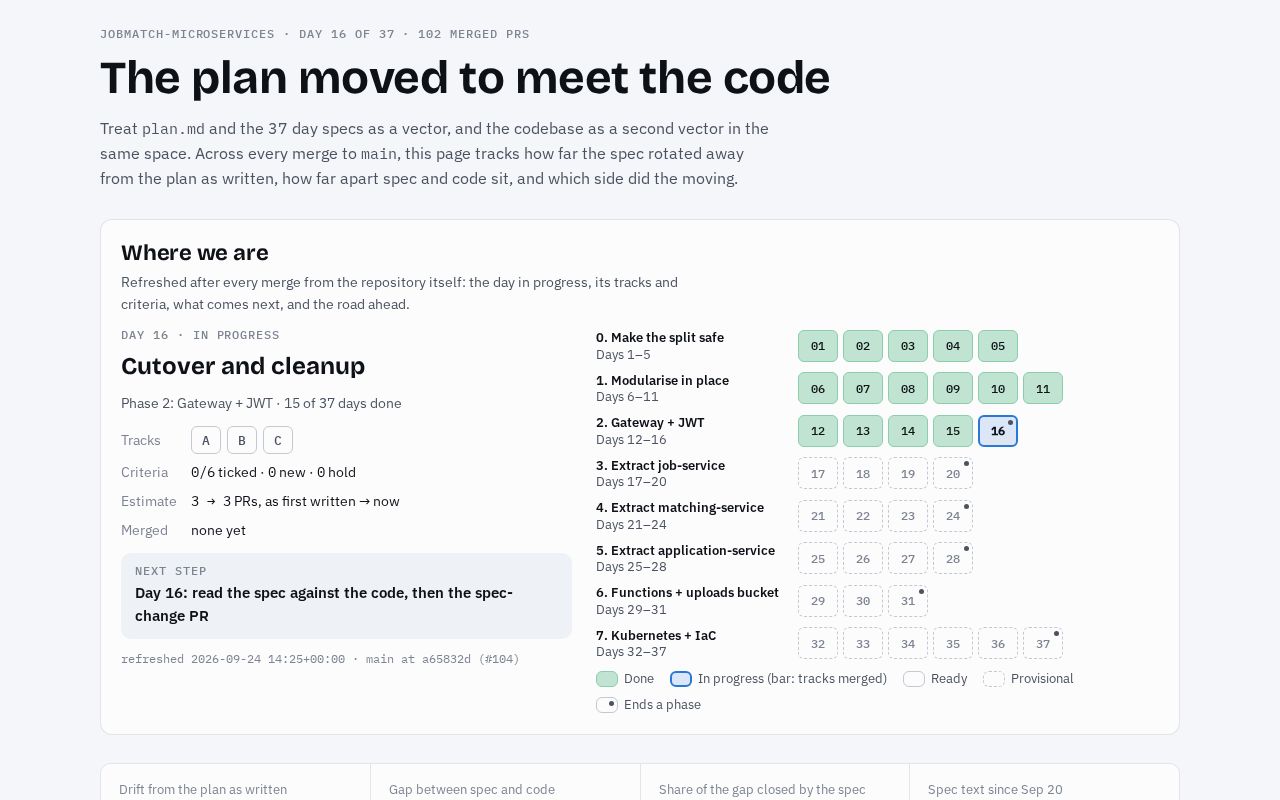Click phase '2. Gateway + JWT'
This screenshot has width=1280, height=800.
pos(651,422)
